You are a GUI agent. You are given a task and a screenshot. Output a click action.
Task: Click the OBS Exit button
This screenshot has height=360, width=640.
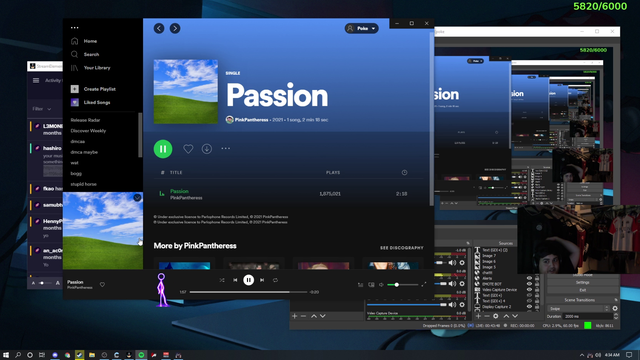(x=582, y=290)
